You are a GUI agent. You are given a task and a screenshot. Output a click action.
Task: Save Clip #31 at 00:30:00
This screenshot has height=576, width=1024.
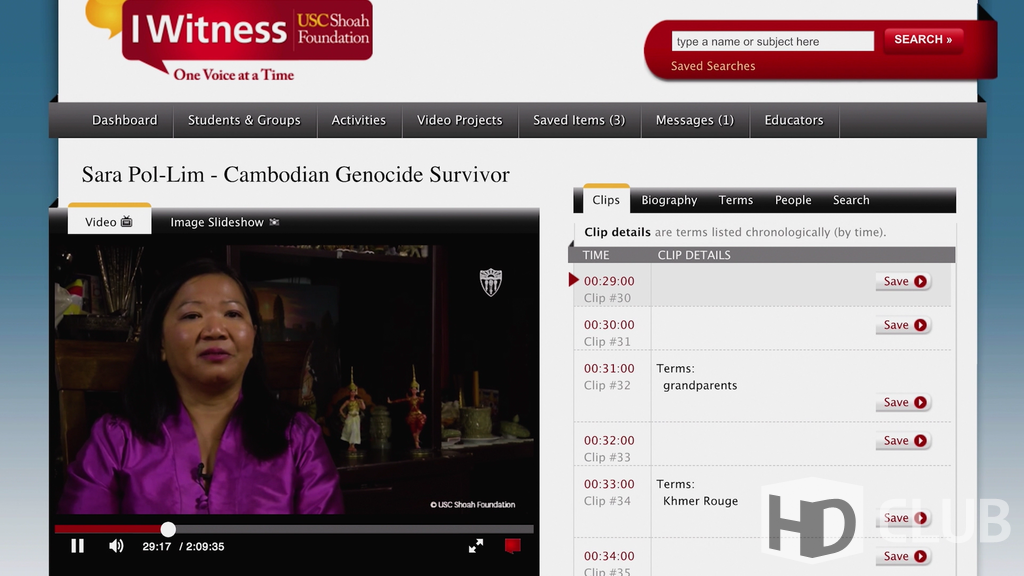(x=904, y=325)
